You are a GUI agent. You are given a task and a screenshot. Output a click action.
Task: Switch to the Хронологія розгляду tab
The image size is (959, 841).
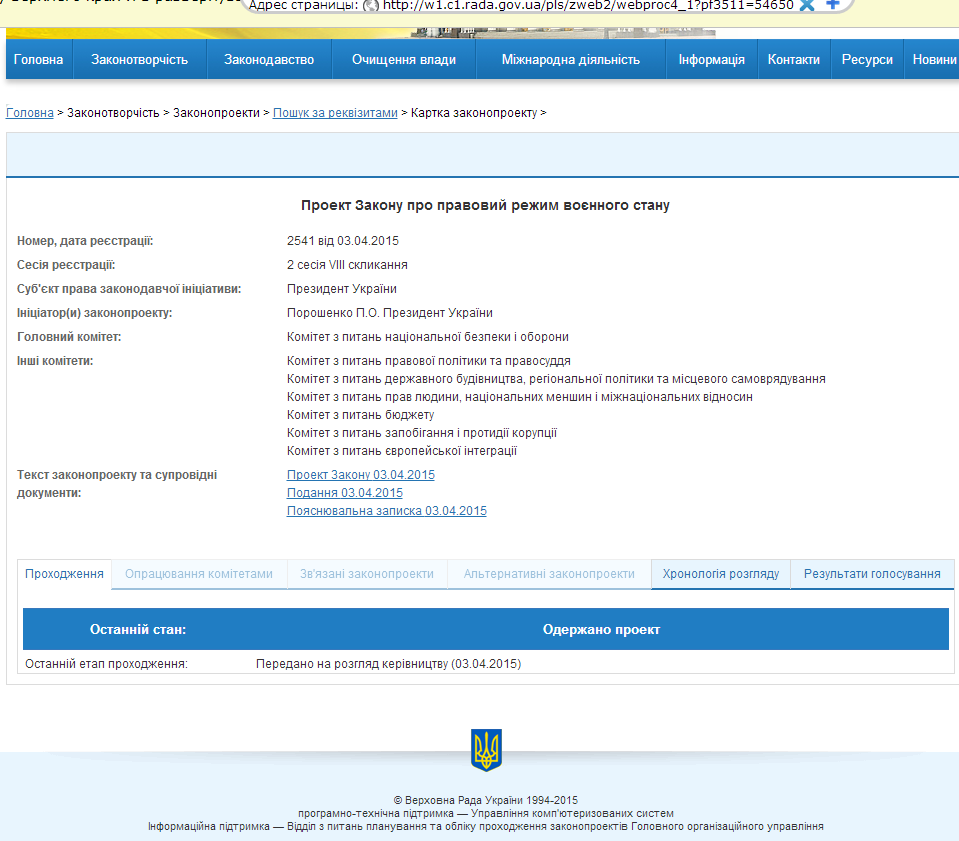(x=720, y=574)
